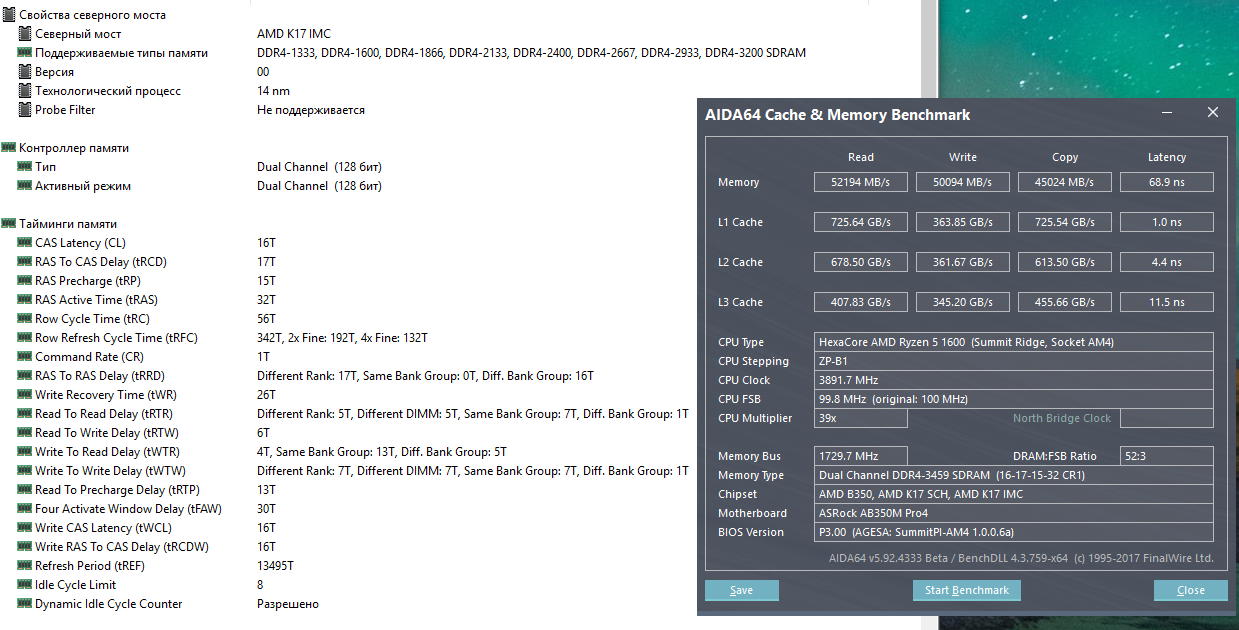
Task: Click memory icon beside Read To Write Delay
Action: [x=26, y=433]
